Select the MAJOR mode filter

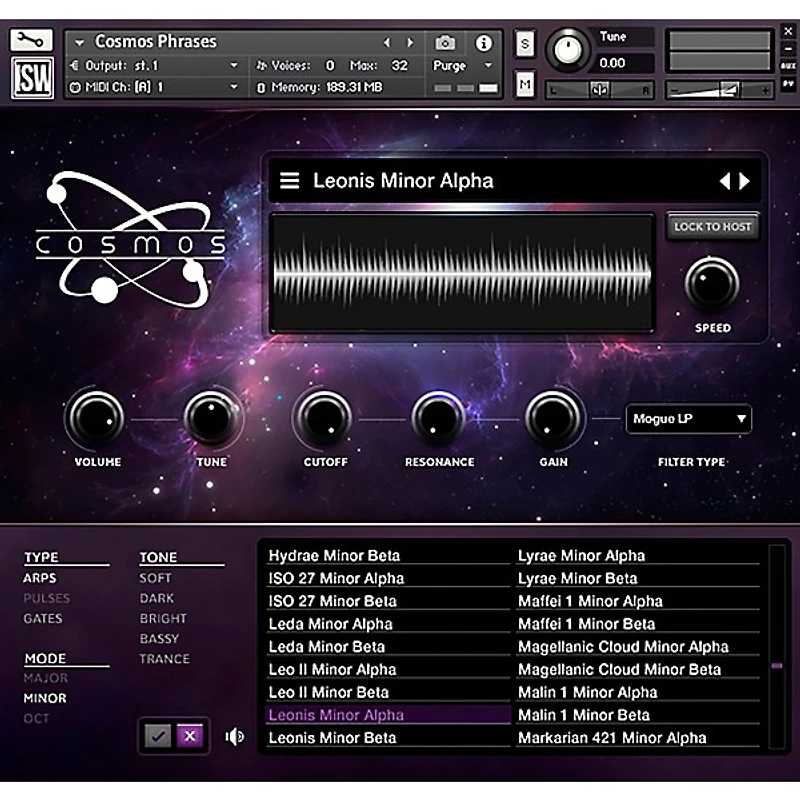coord(45,678)
